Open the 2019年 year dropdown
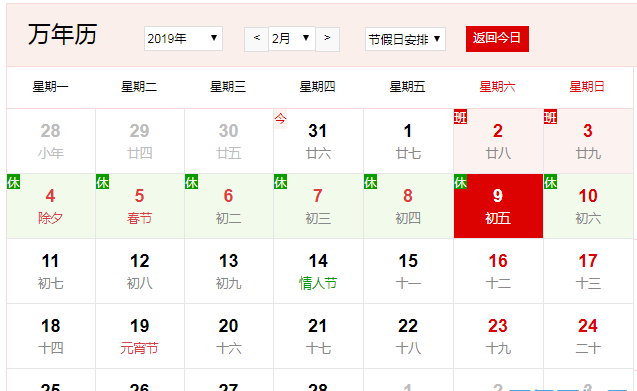Viewport: 637px width, 391px height. coord(183,39)
